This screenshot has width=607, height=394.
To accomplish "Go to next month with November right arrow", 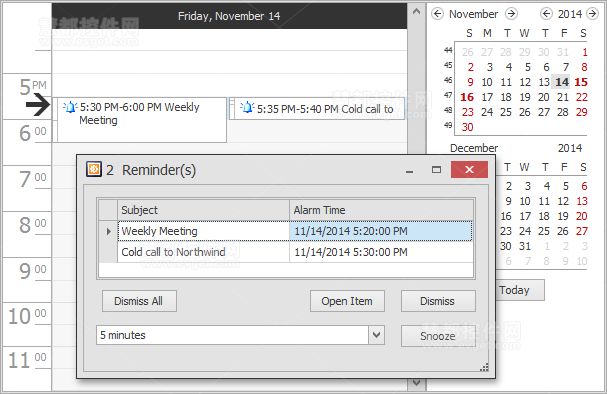I will pyautogui.click(x=511, y=14).
